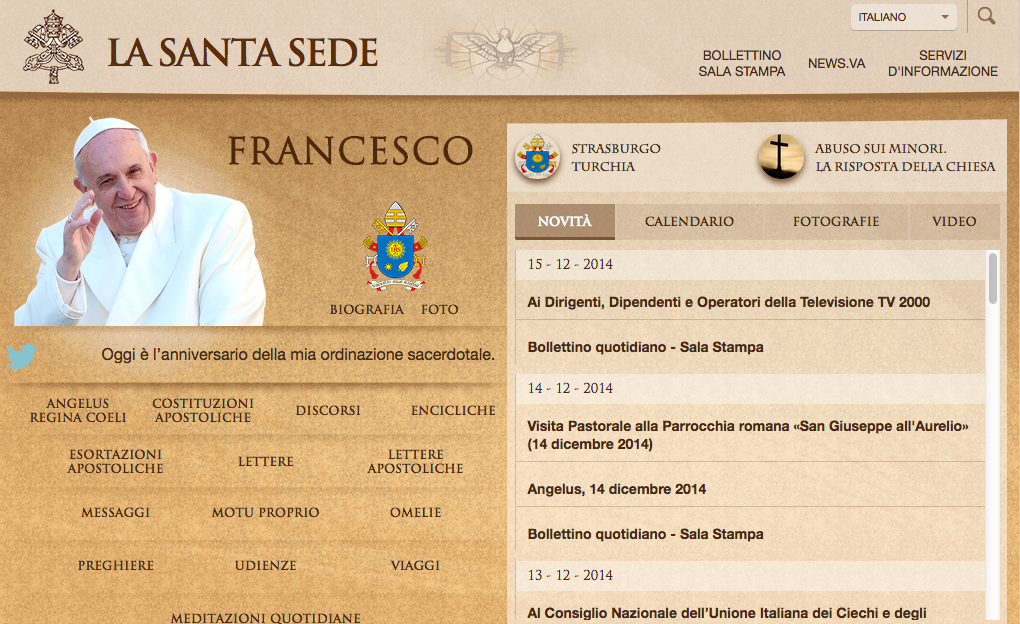Open the BIOGRAFIA link
1020x624 pixels.
pyautogui.click(x=367, y=309)
